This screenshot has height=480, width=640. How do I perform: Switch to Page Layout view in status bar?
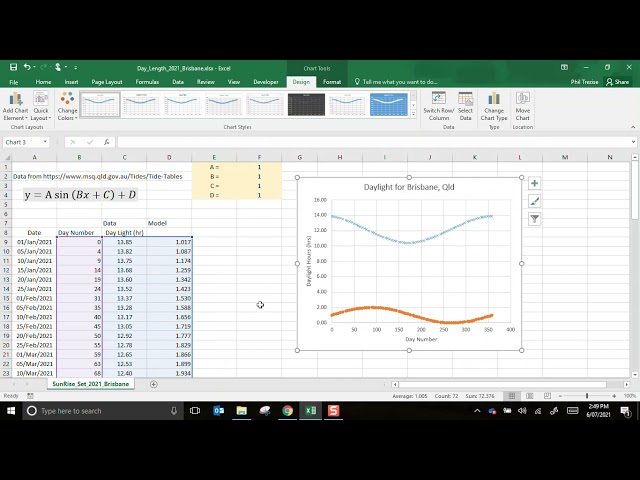(529, 396)
